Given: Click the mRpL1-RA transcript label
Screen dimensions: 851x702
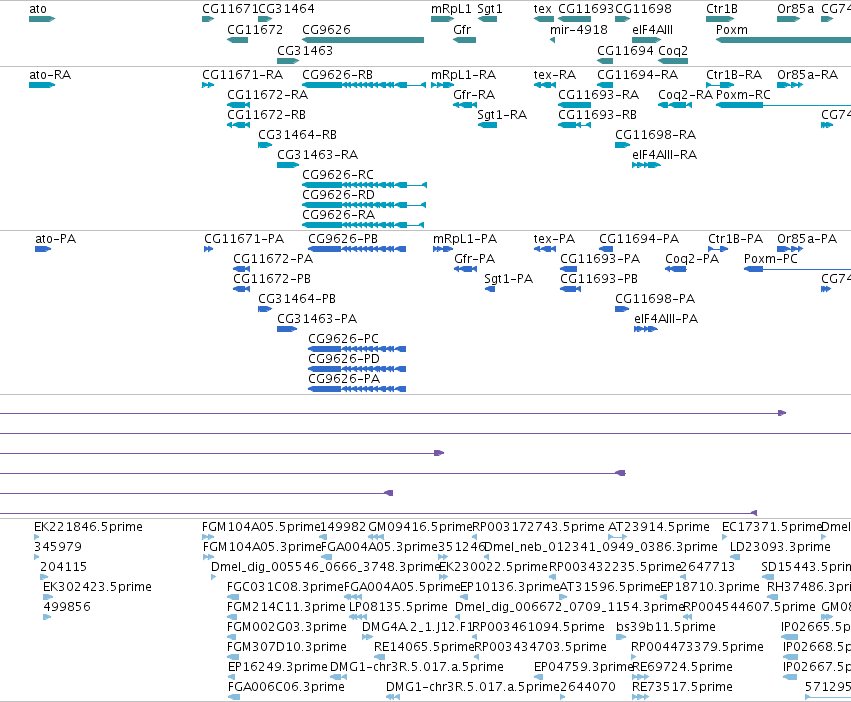Looking at the screenshot, I should click(x=463, y=74).
